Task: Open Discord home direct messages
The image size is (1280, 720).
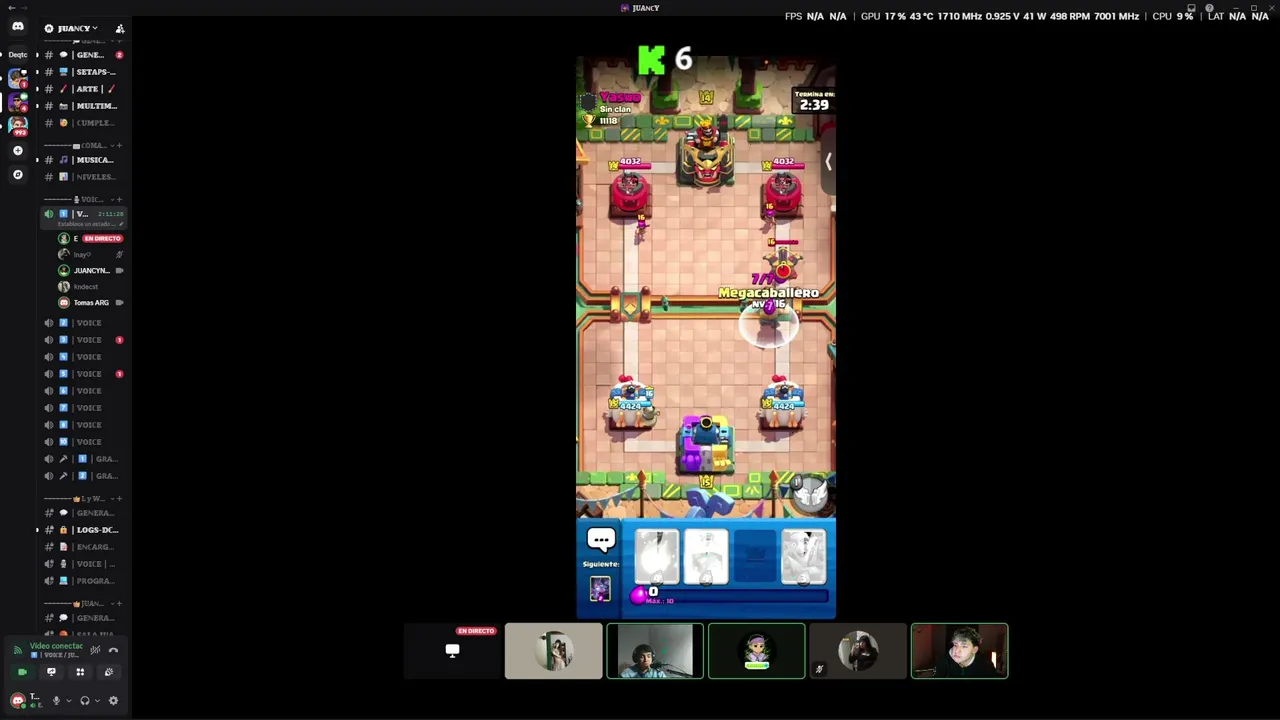Action: click(17, 27)
